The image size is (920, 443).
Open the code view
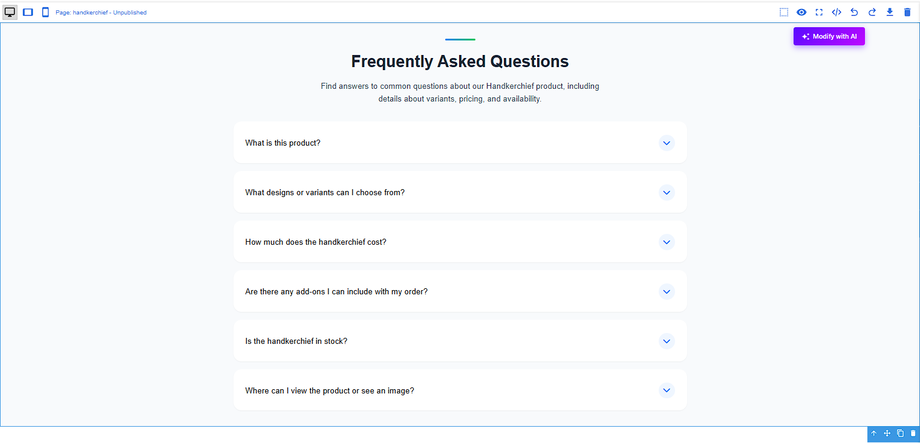tap(836, 12)
